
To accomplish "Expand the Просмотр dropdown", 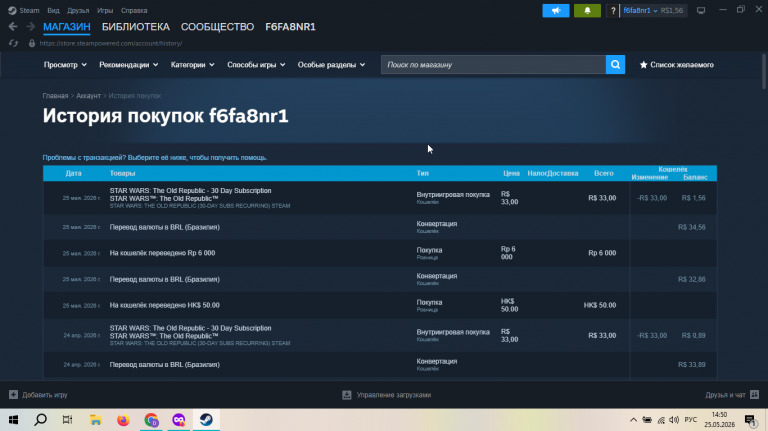I will click(x=65, y=65).
